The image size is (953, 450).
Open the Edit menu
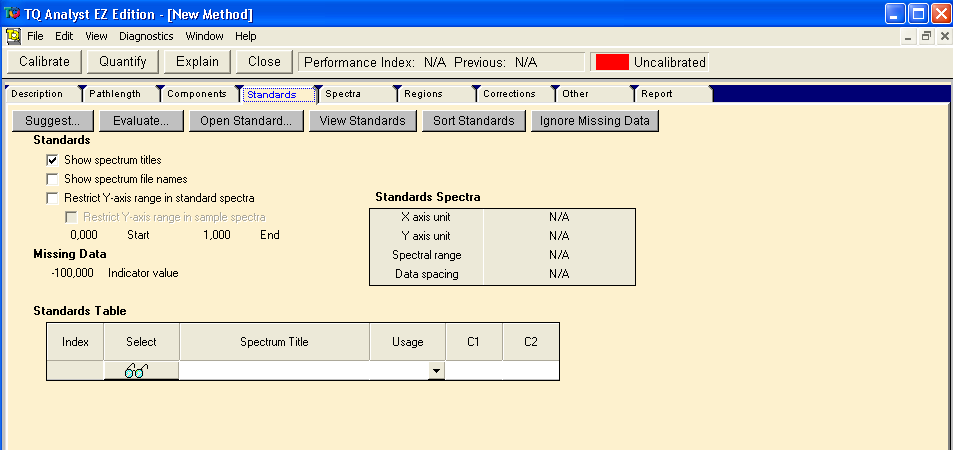point(64,36)
